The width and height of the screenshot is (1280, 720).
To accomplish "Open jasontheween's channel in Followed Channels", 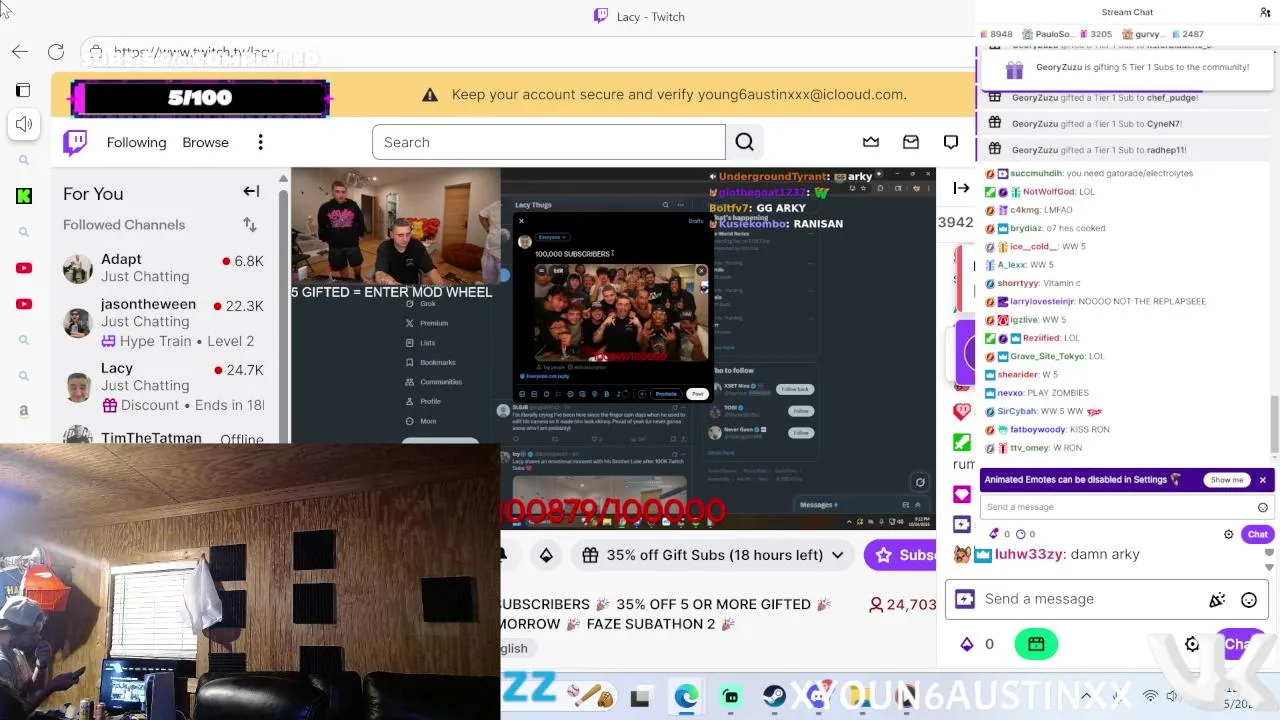I will pyautogui.click(x=164, y=322).
